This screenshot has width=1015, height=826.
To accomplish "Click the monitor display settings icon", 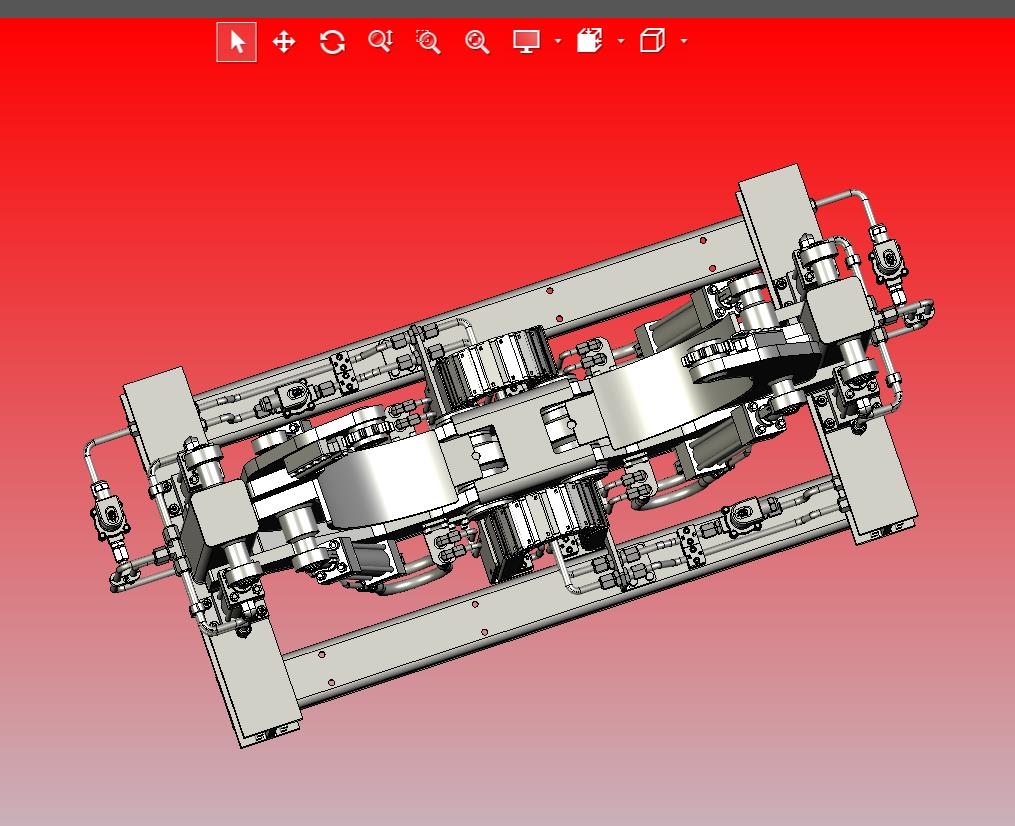I will coord(526,41).
